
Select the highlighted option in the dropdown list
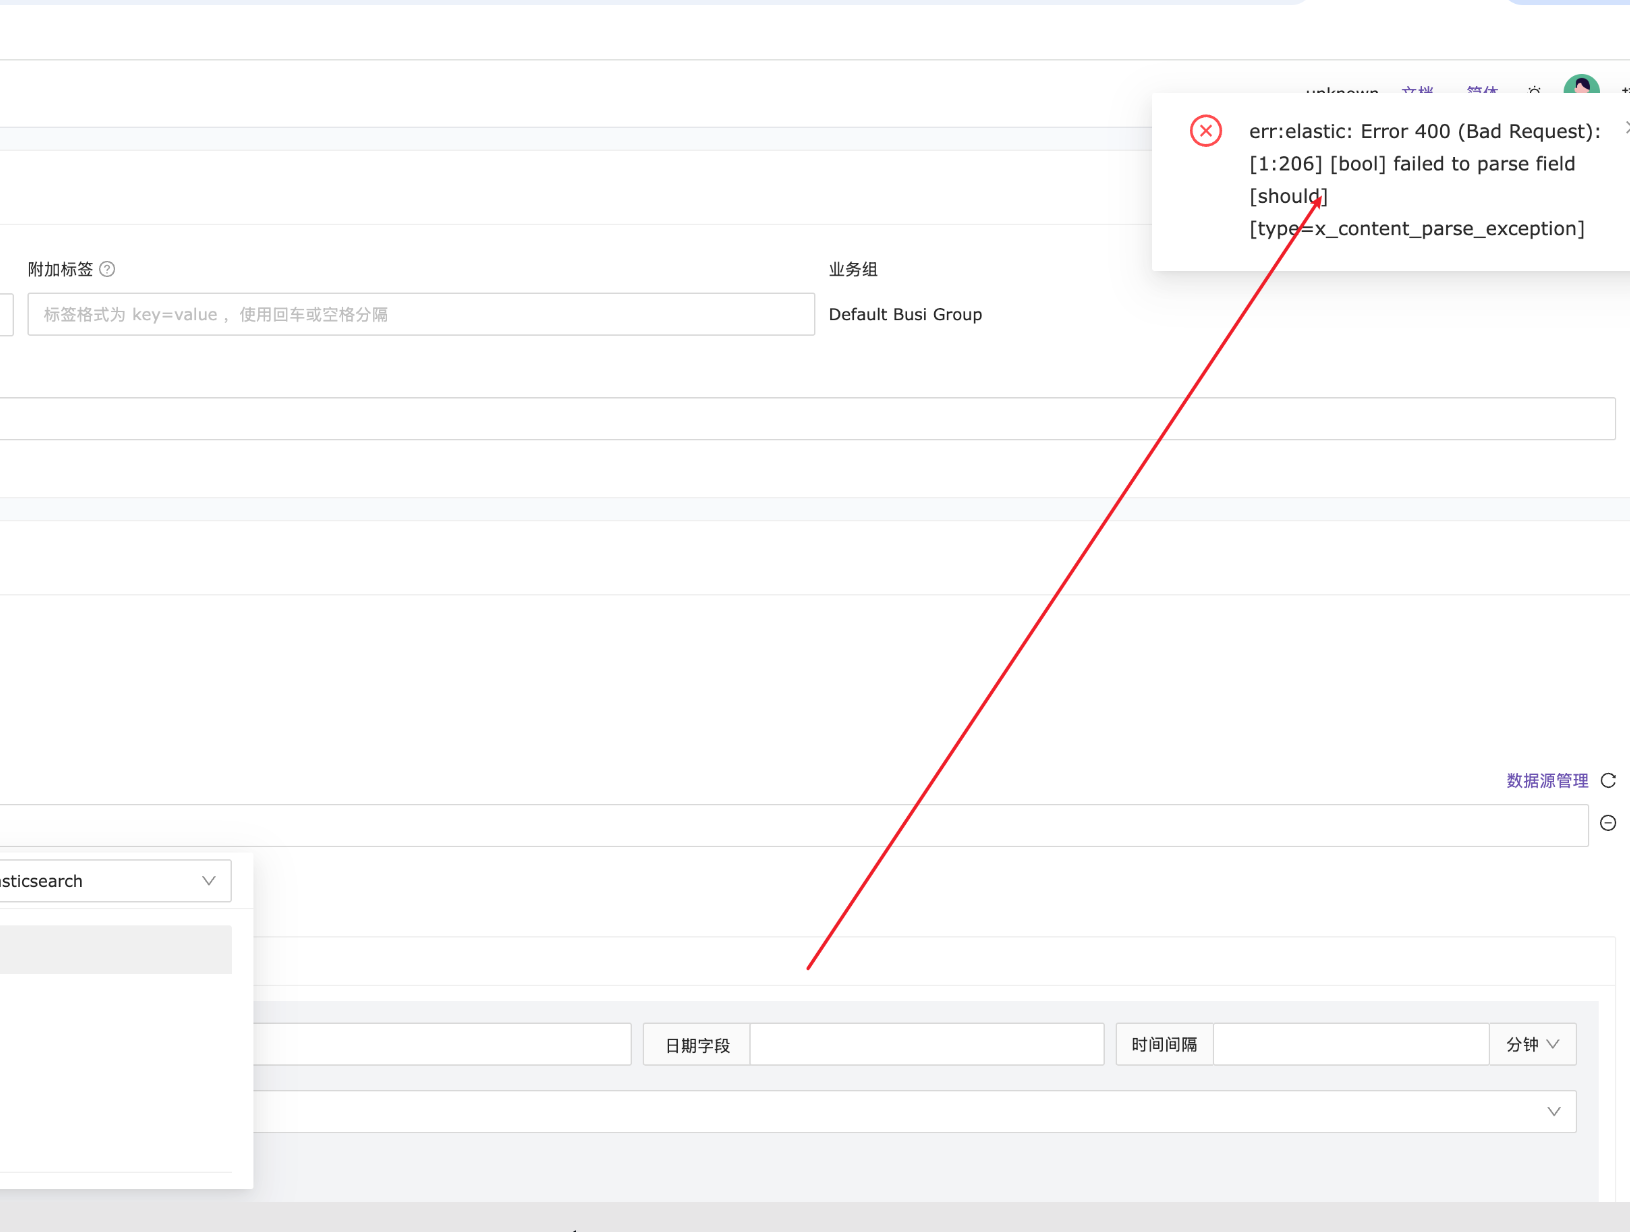[115, 950]
